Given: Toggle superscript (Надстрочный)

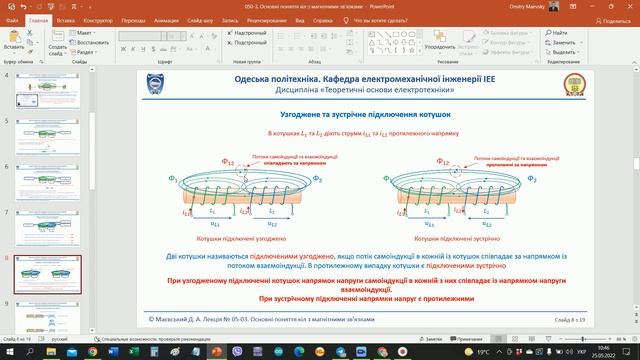Looking at the screenshot, I should click(x=247, y=33).
